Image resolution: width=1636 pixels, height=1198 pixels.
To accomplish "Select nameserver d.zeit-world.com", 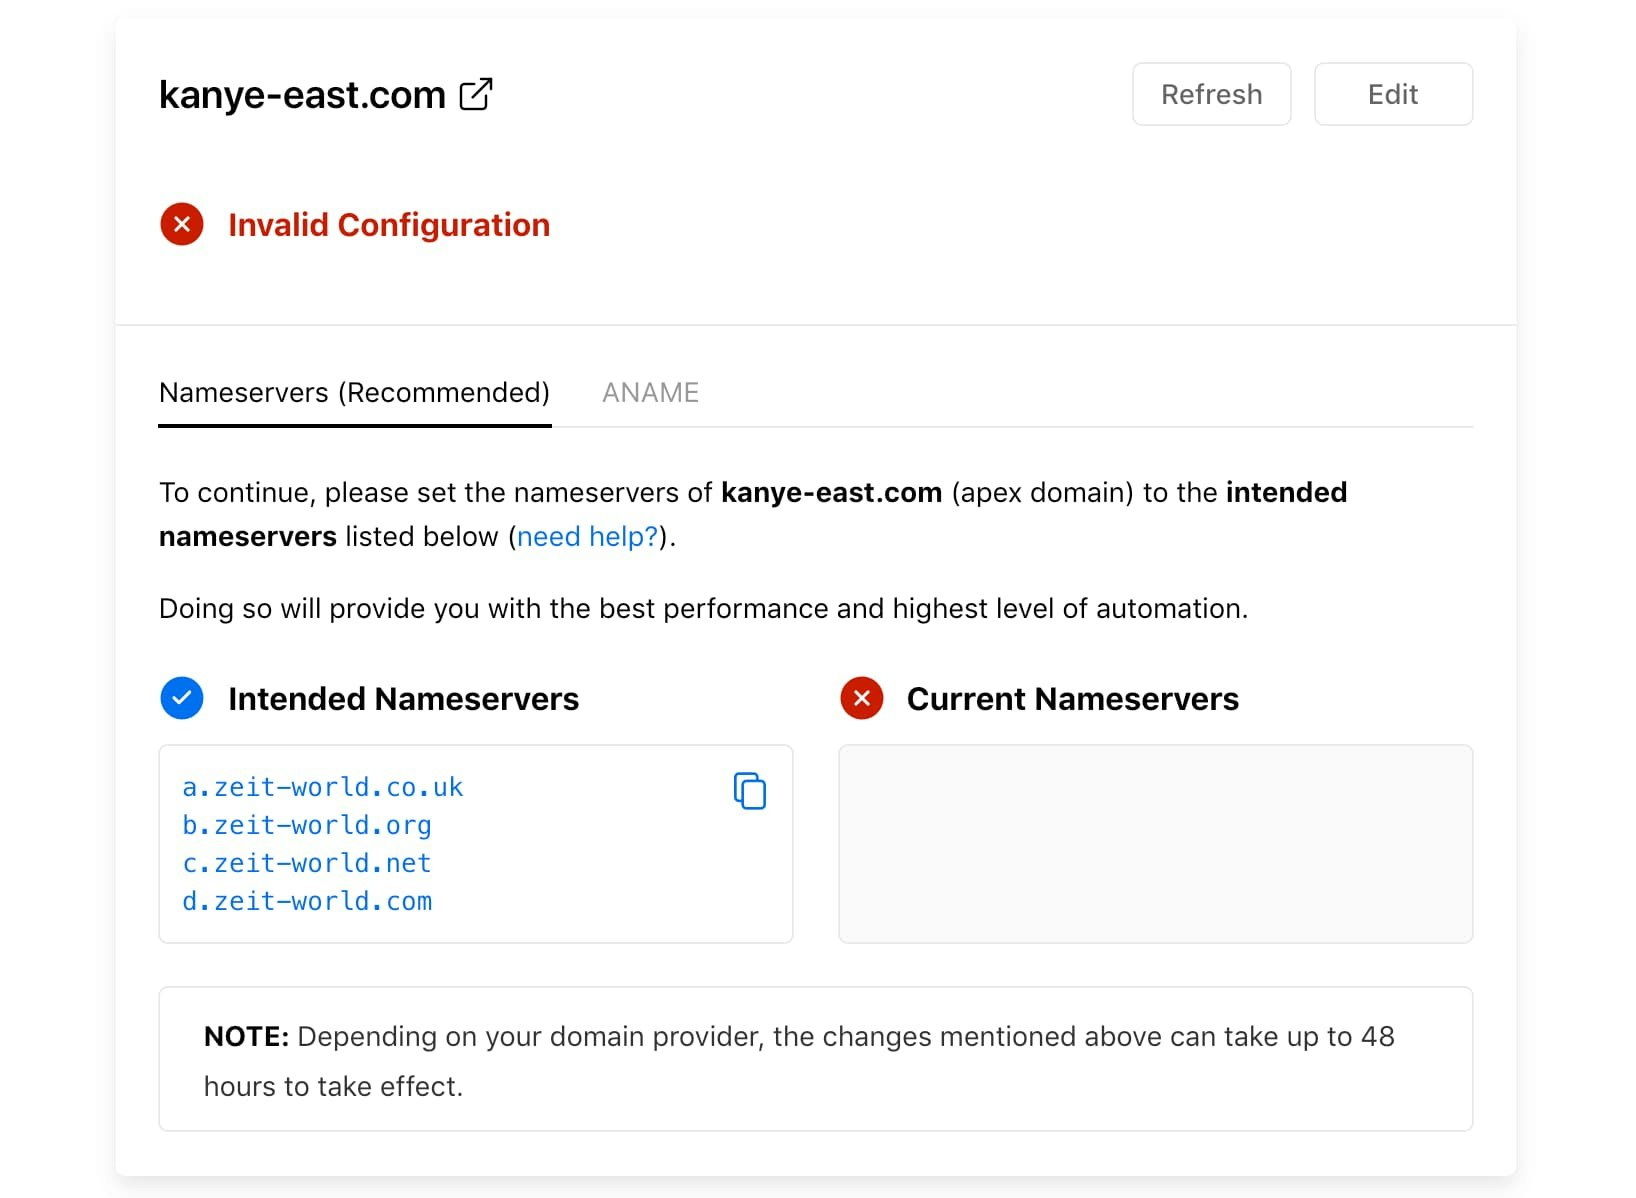I will pyautogui.click(x=306, y=902).
